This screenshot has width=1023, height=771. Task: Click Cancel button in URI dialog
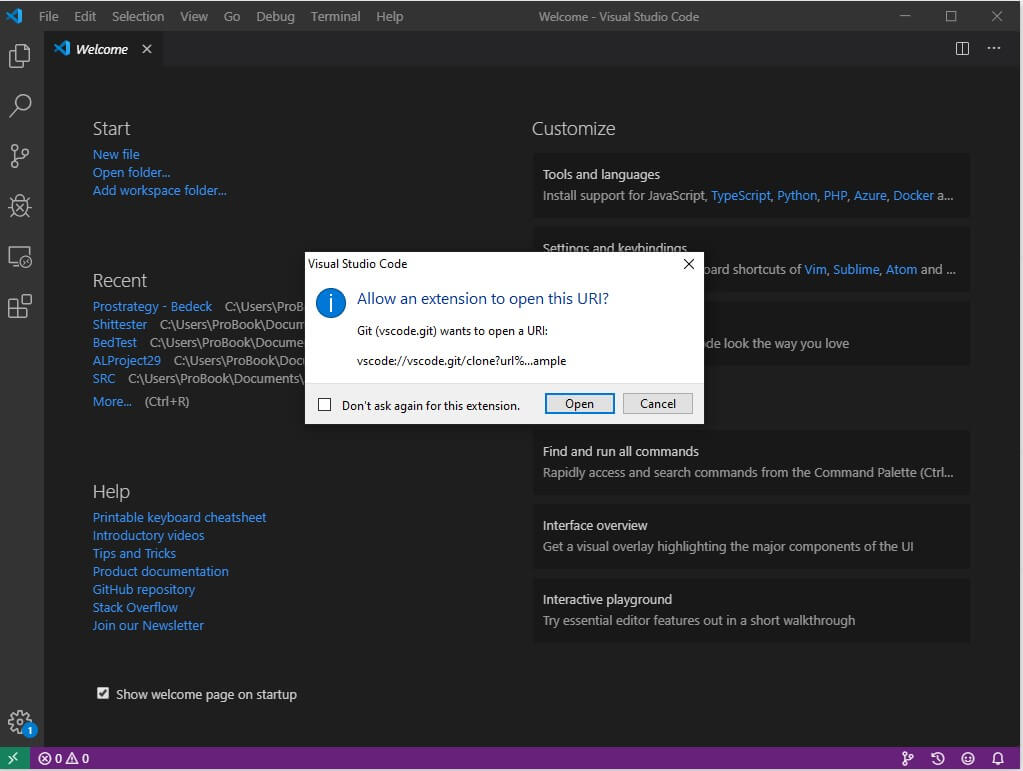(x=658, y=404)
